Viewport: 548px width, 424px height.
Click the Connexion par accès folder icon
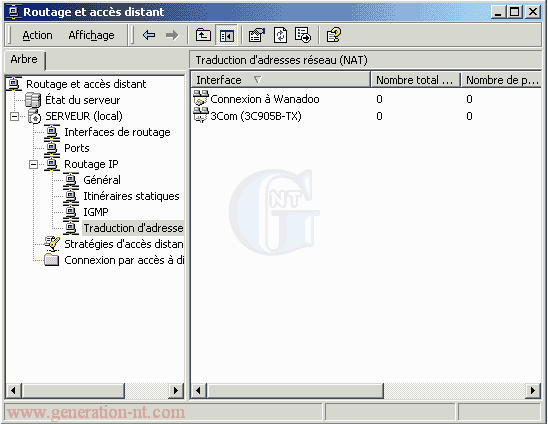(52, 260)
